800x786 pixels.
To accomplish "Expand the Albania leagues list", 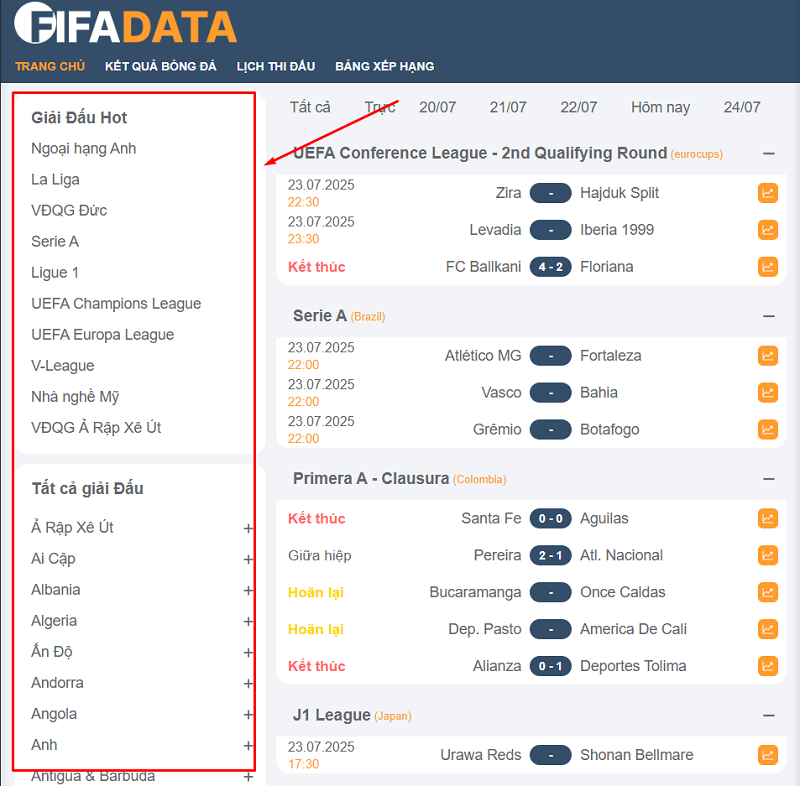I will tap(248, 591).
